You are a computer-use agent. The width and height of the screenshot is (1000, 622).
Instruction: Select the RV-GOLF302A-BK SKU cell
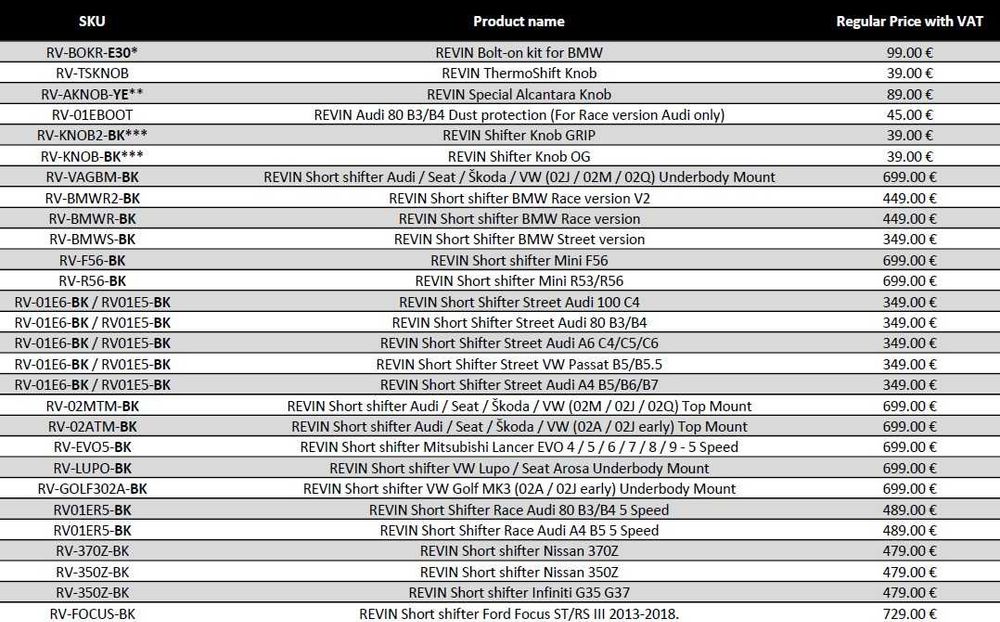[x=92, y=489]
